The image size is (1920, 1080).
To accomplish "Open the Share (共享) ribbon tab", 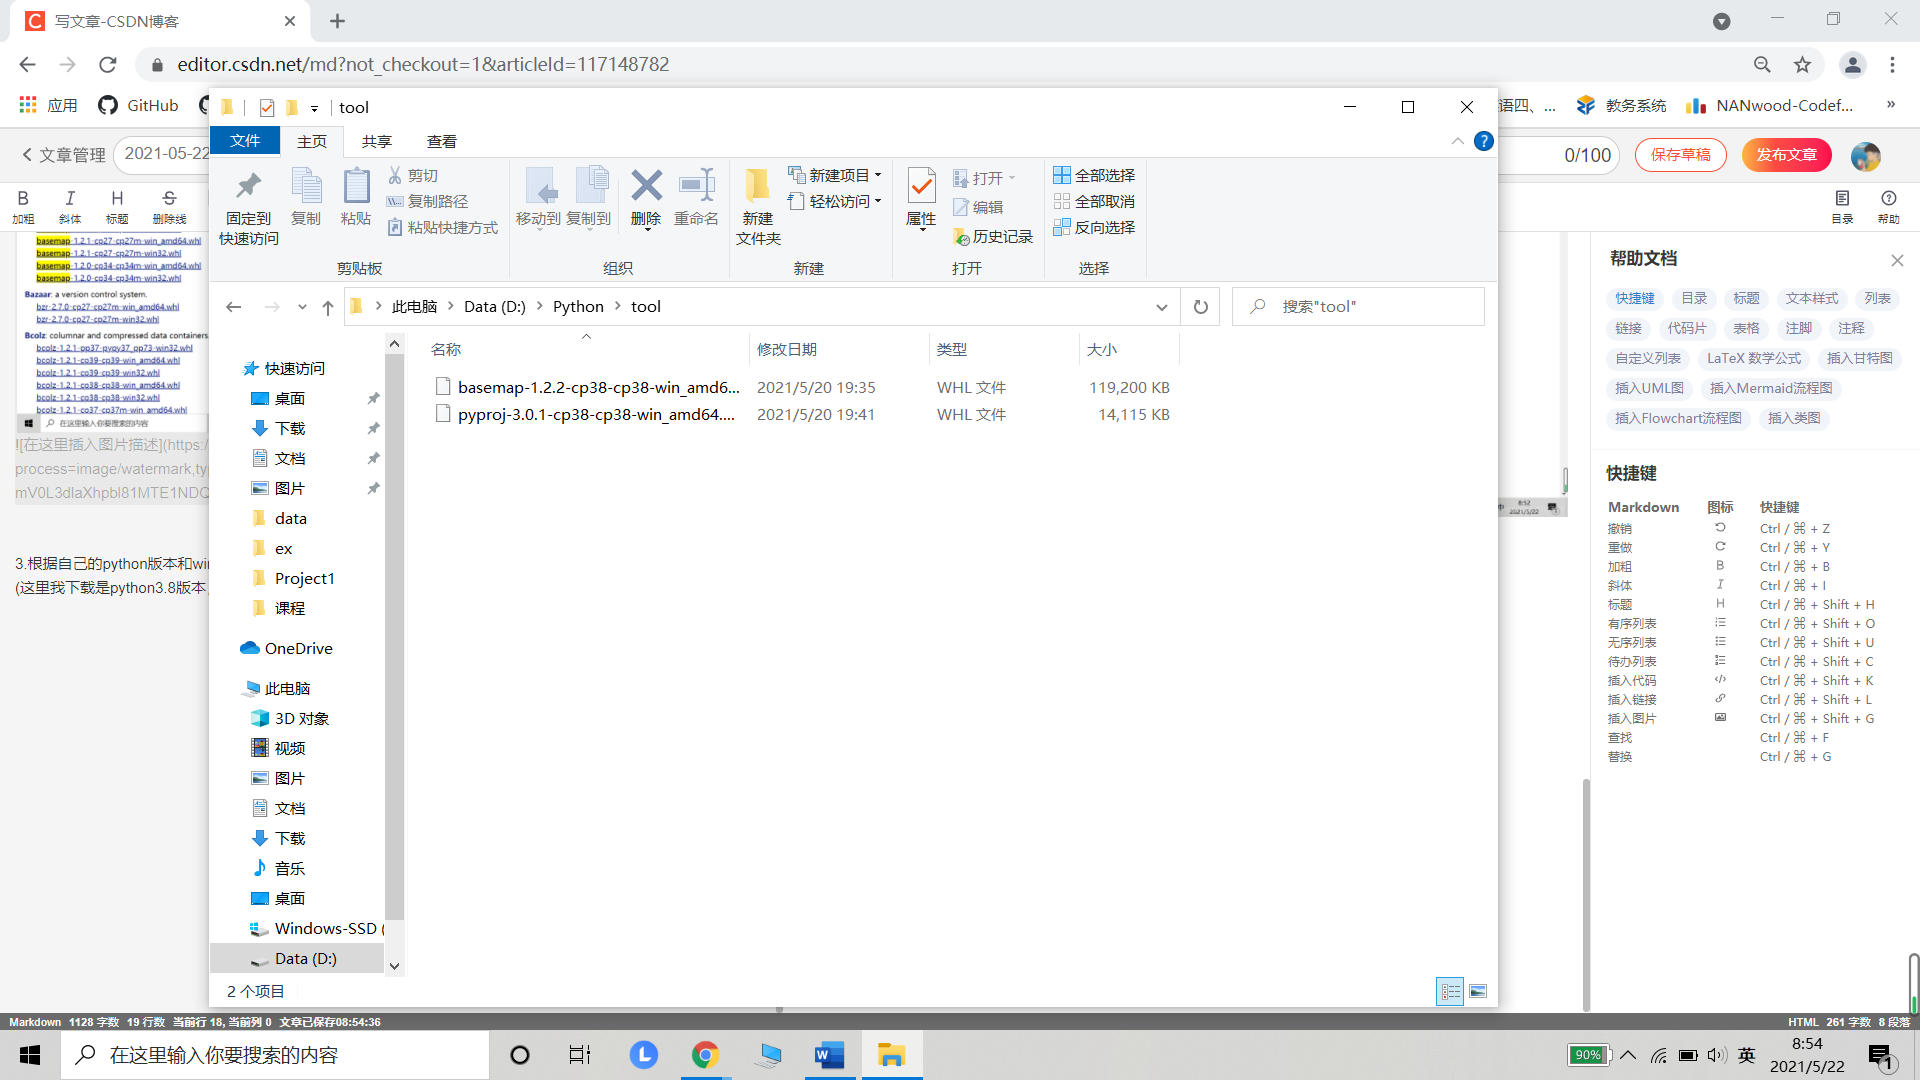I will tap(377, 141).
